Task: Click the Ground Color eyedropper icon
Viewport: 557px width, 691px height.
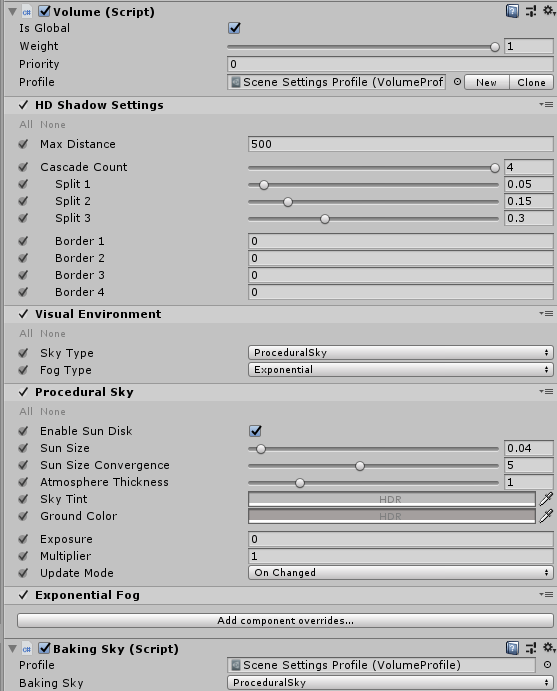Action: click(x=546, y=516)
